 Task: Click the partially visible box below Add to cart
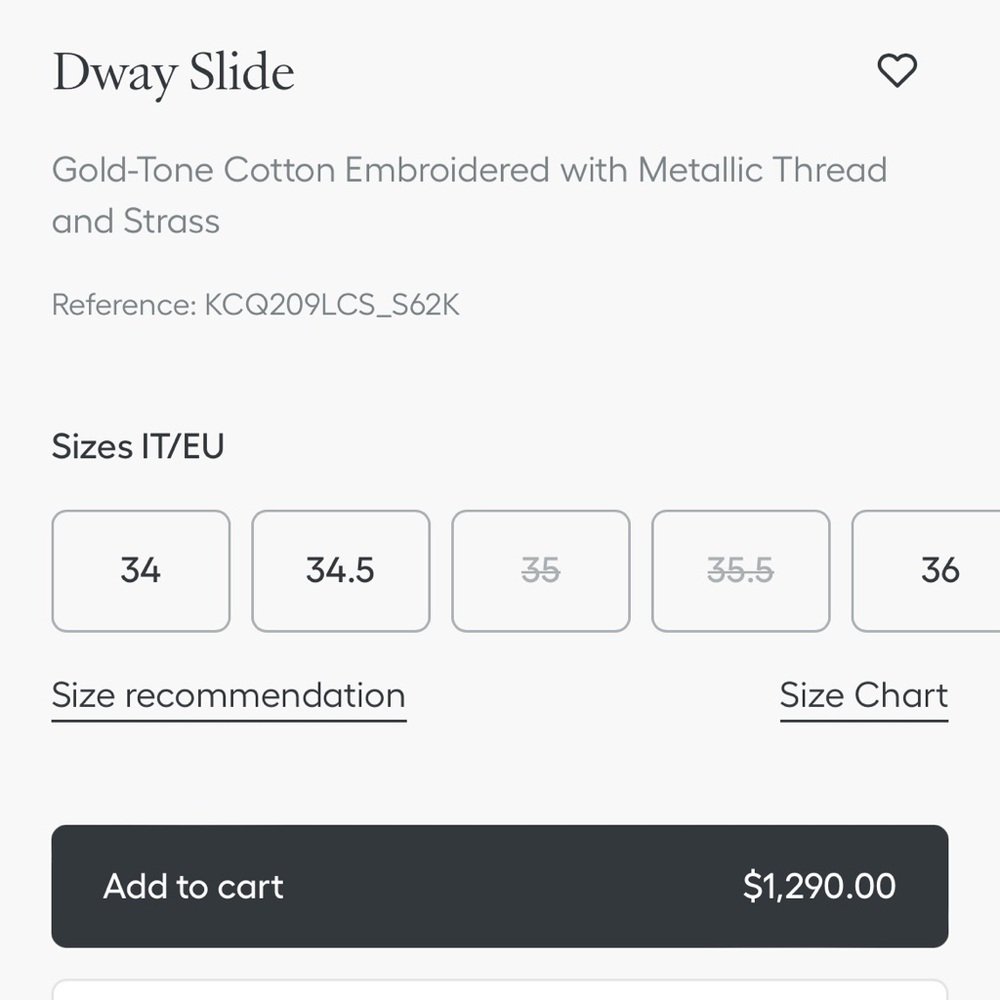point(500,990)
